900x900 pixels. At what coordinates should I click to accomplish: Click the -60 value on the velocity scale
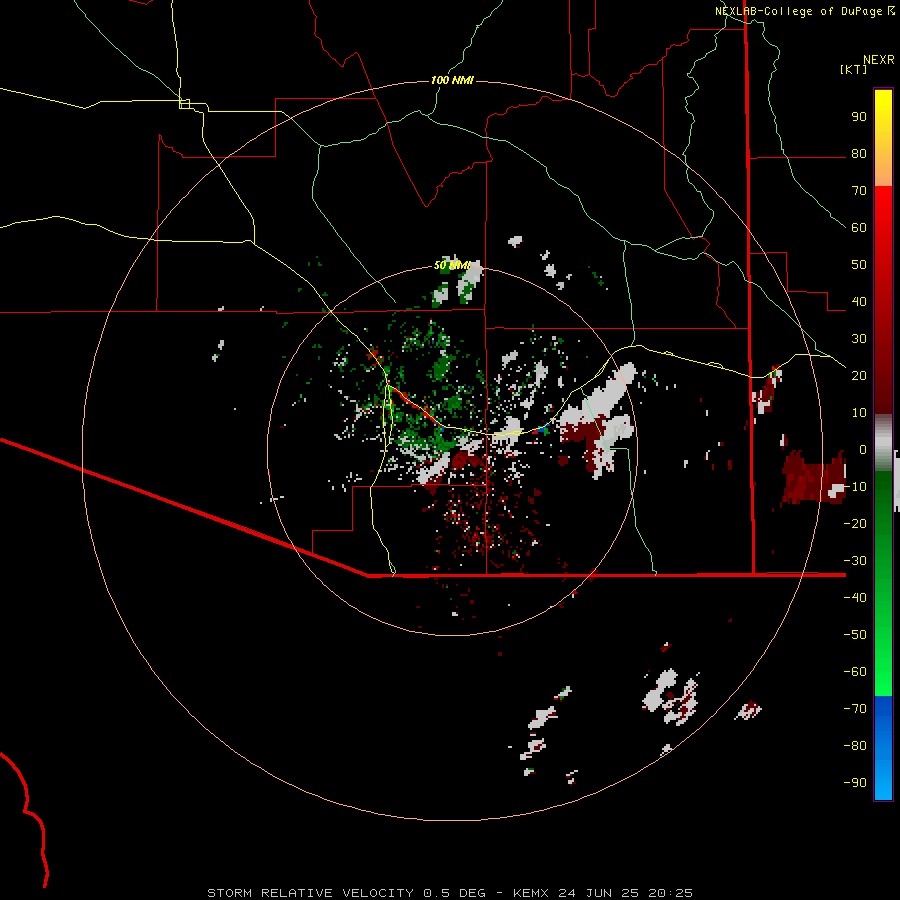[855, 672]
